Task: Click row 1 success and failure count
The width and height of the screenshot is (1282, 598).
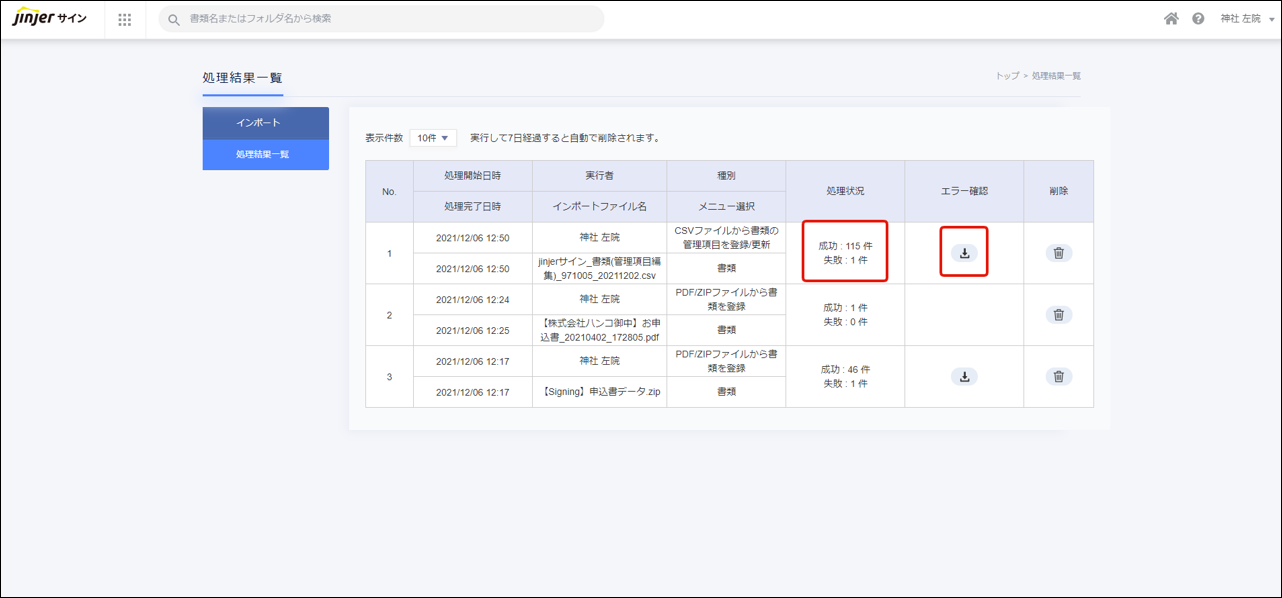Action: click(845, 253)
